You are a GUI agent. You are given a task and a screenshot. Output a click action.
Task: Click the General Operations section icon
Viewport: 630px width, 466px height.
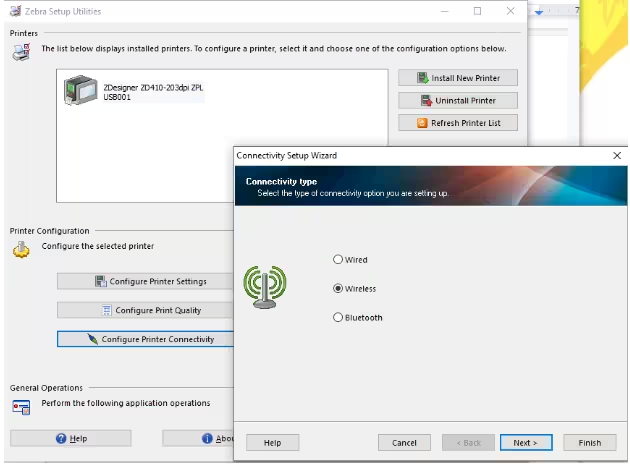coord(21,406)
